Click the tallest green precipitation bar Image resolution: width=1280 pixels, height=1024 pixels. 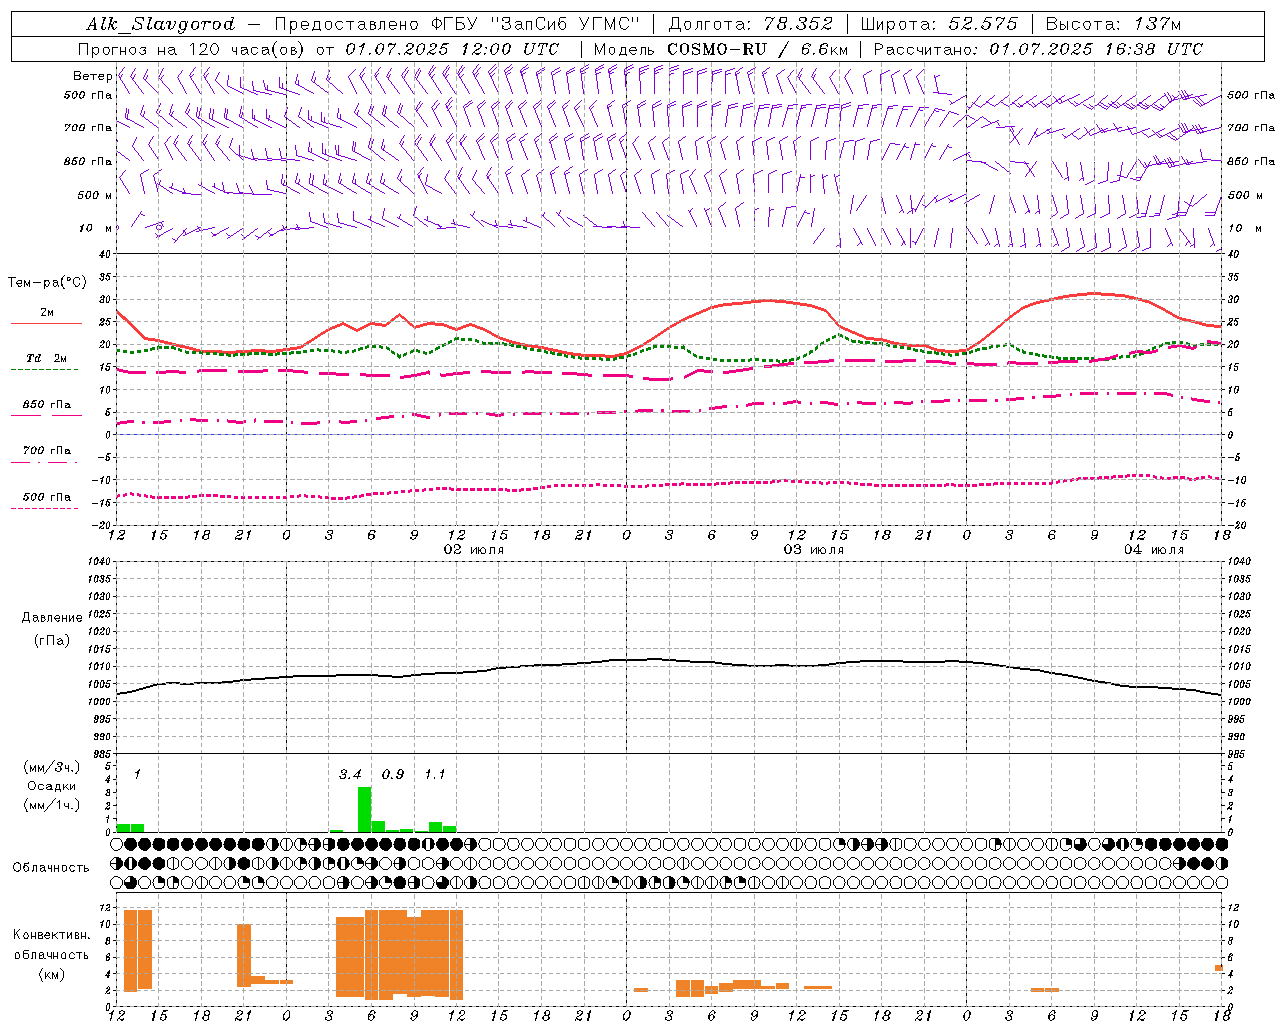364,809
